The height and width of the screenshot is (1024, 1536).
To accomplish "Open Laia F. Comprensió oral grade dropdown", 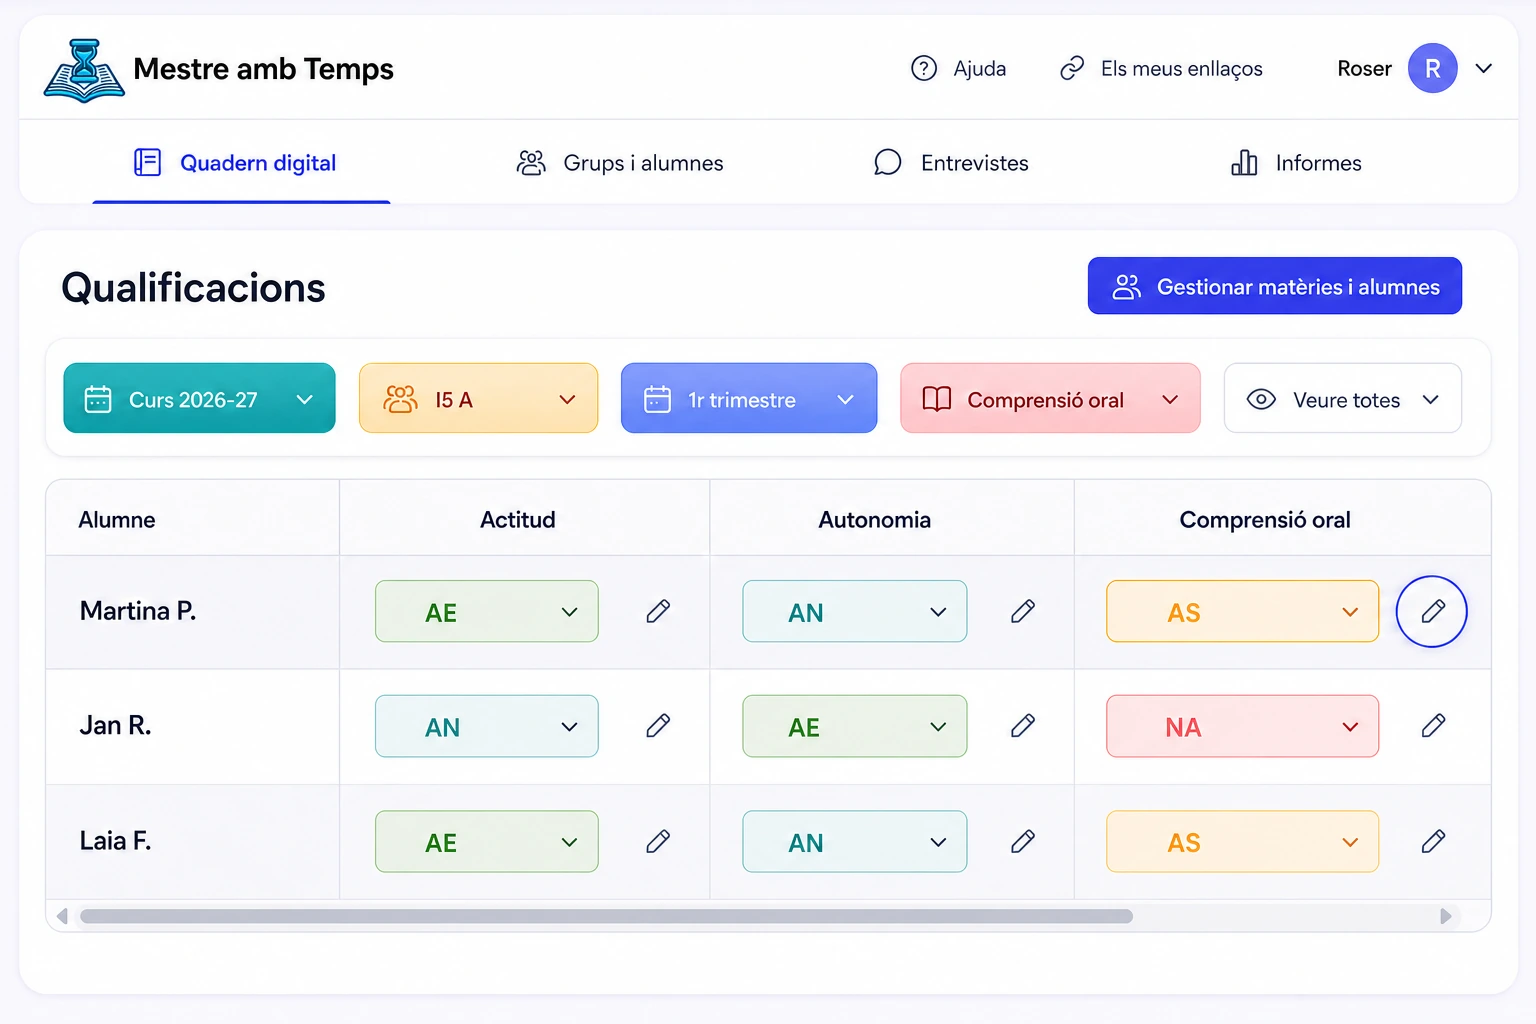I will tap(1242, 842).
